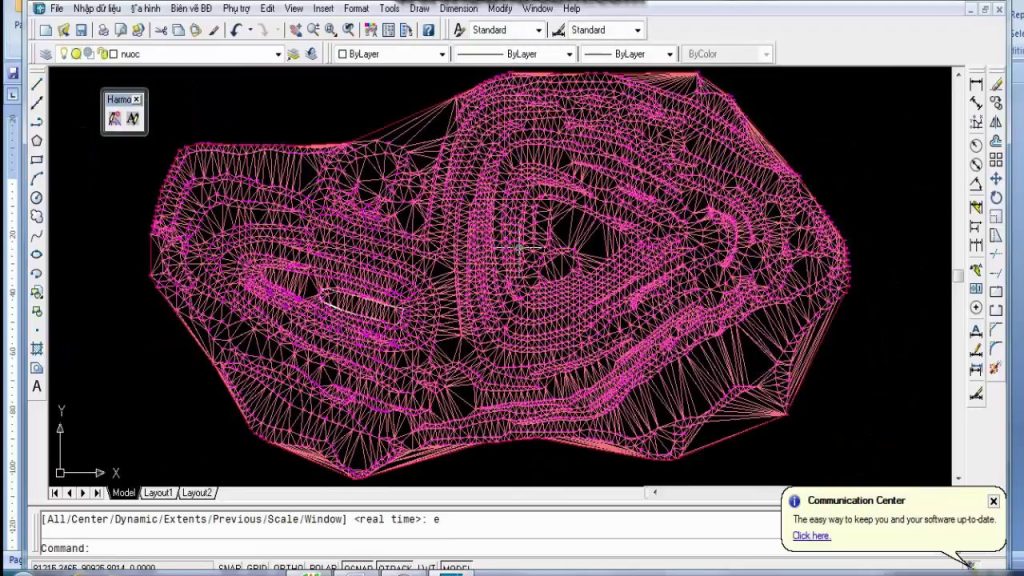Screen dimensions: 1024x576
Task: Open the Nhập dữ liệu menu
Action: (x=97, y=8)
